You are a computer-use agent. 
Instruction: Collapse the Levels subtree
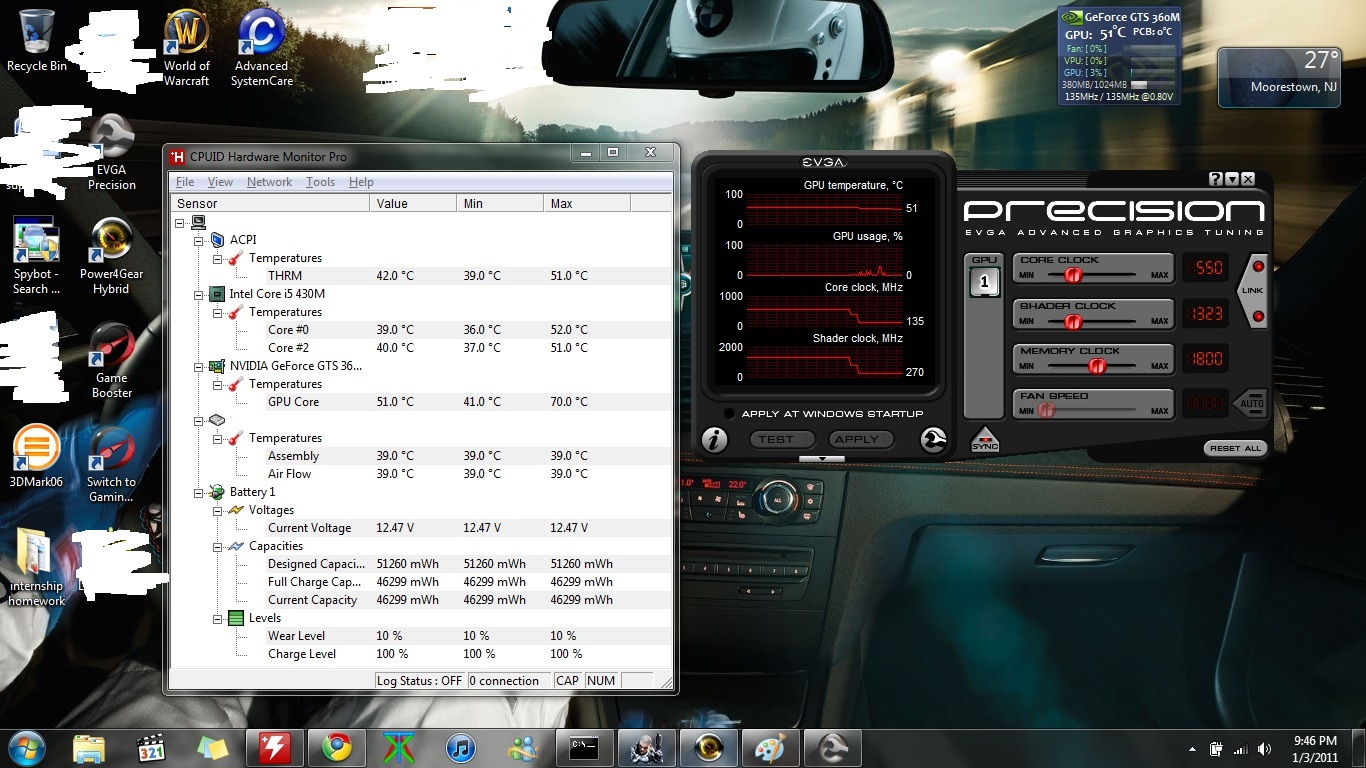point(217,618)
